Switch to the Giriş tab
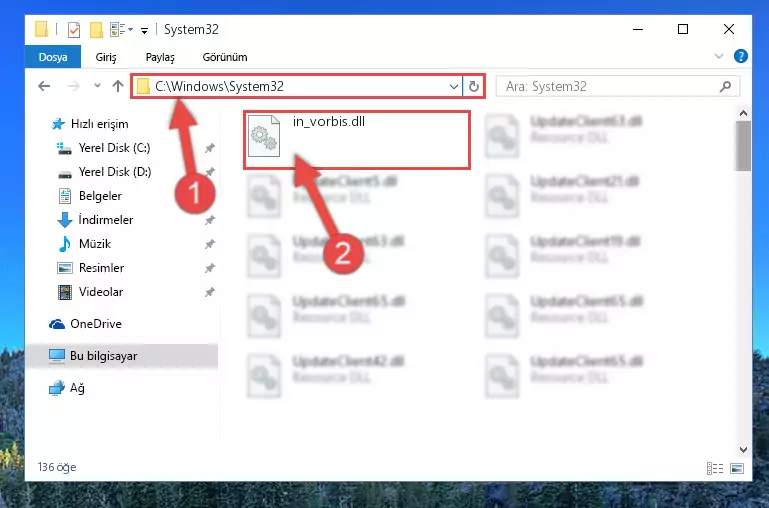Image resolution: width=769 pixels, height=508 pixels. point(106,57)
